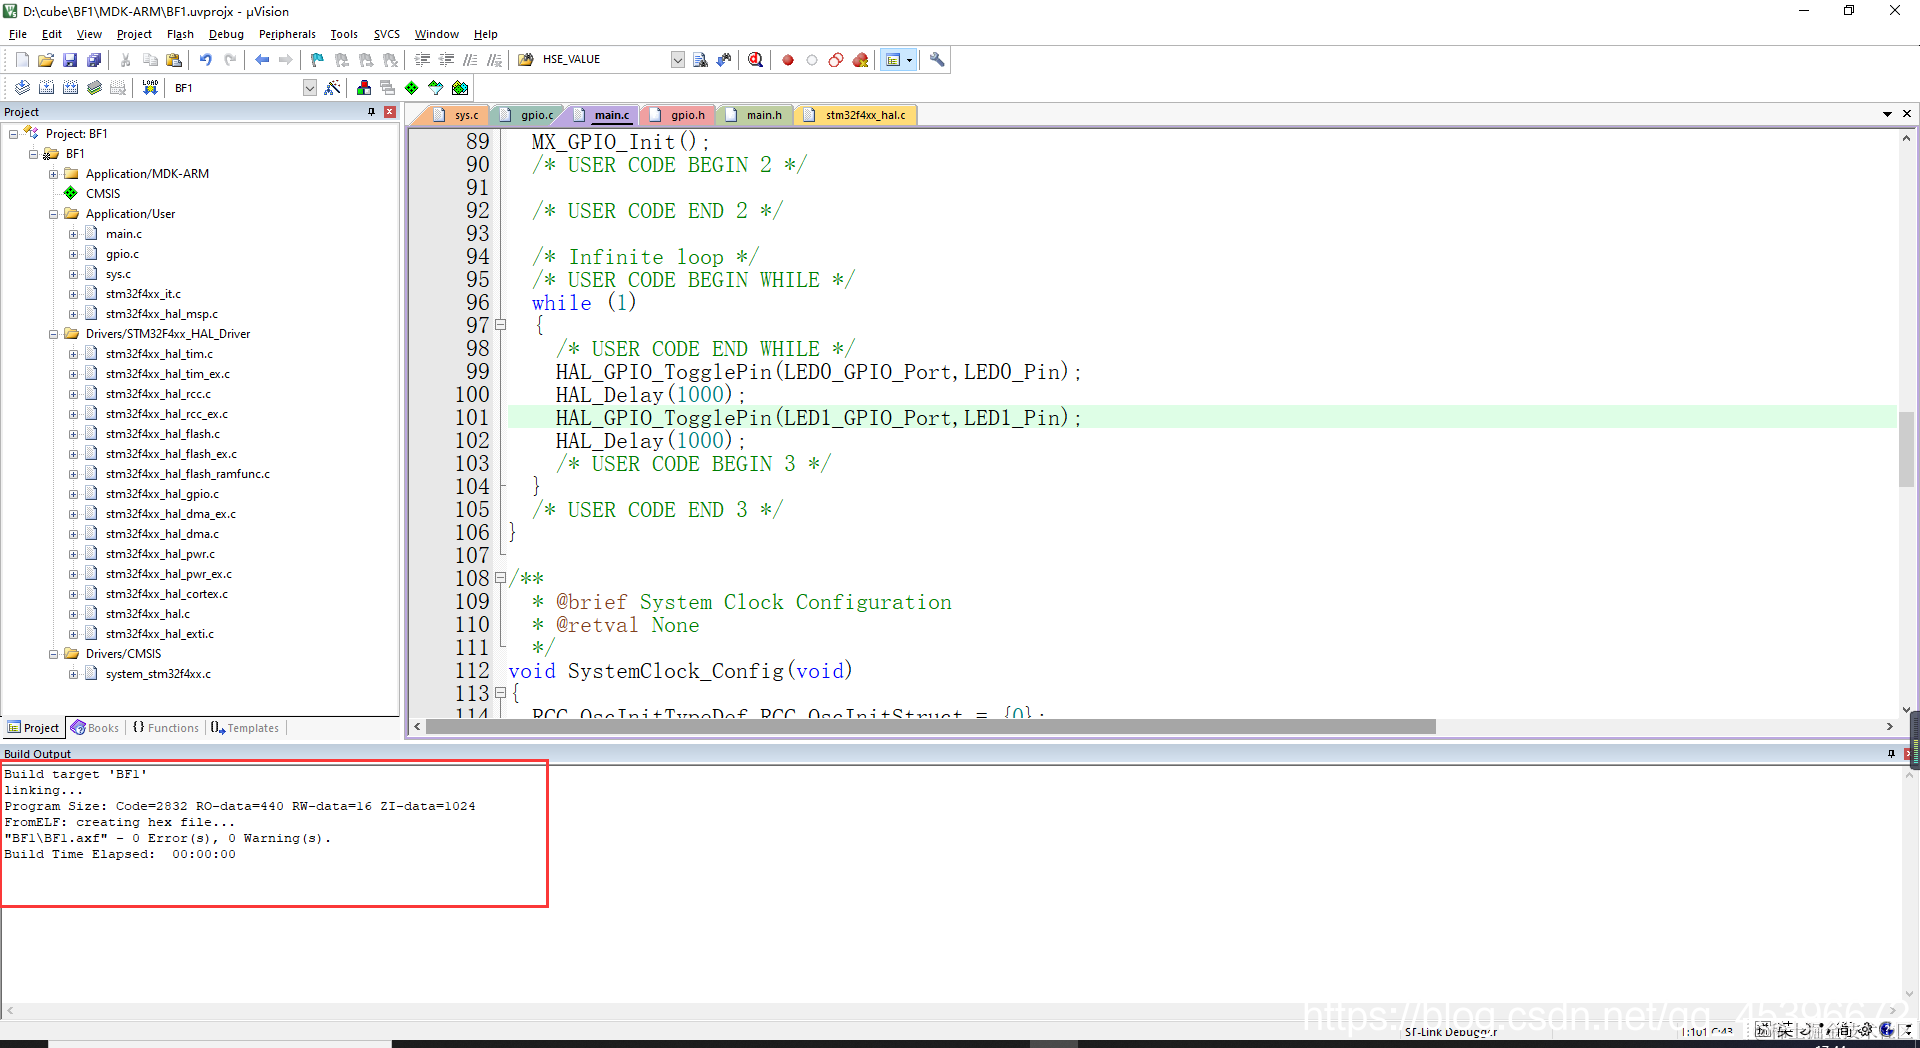Kill all breakpoints icon
1920x1048 pixels.
(x=860, y=60)
